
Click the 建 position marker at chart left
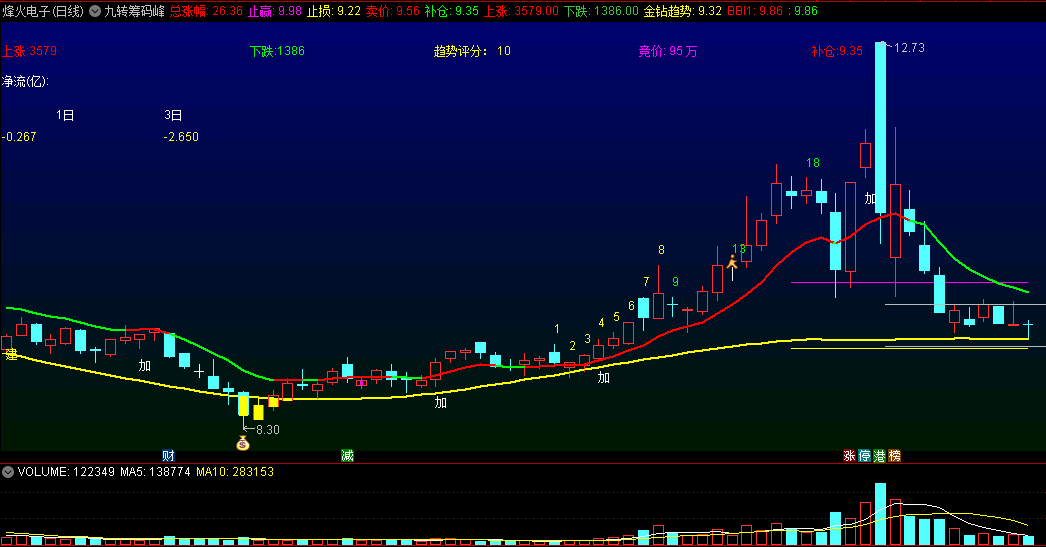[x=11, y=354]
